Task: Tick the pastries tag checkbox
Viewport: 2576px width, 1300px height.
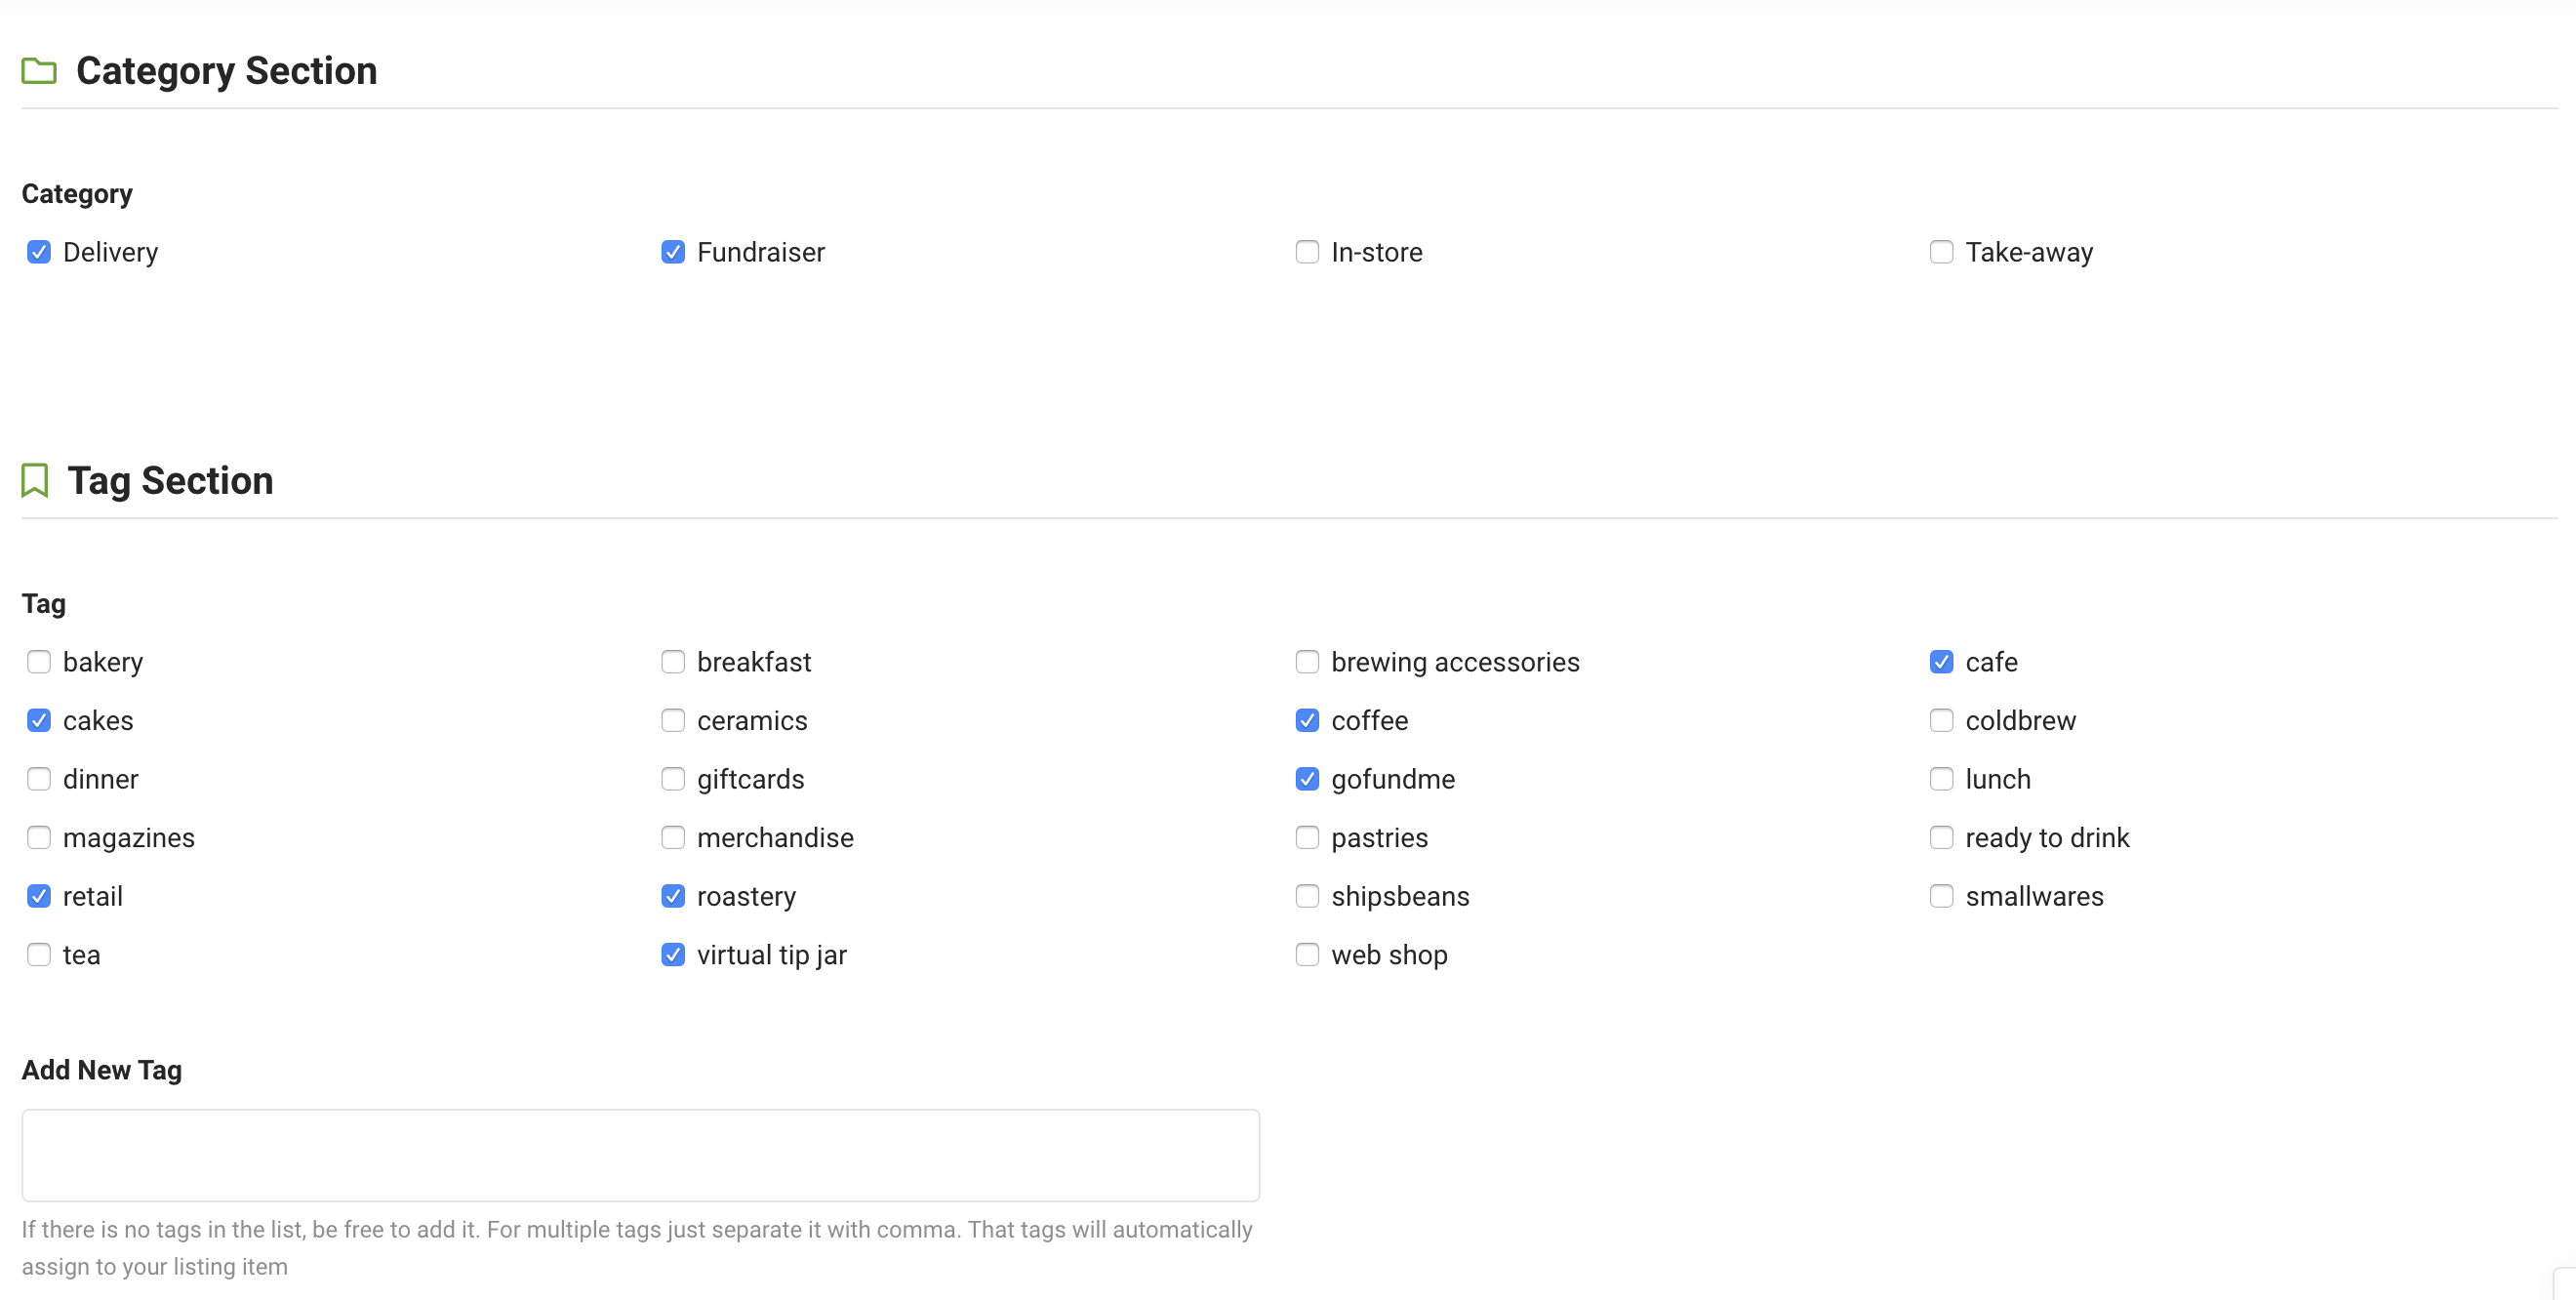Action: (1307, 838)
